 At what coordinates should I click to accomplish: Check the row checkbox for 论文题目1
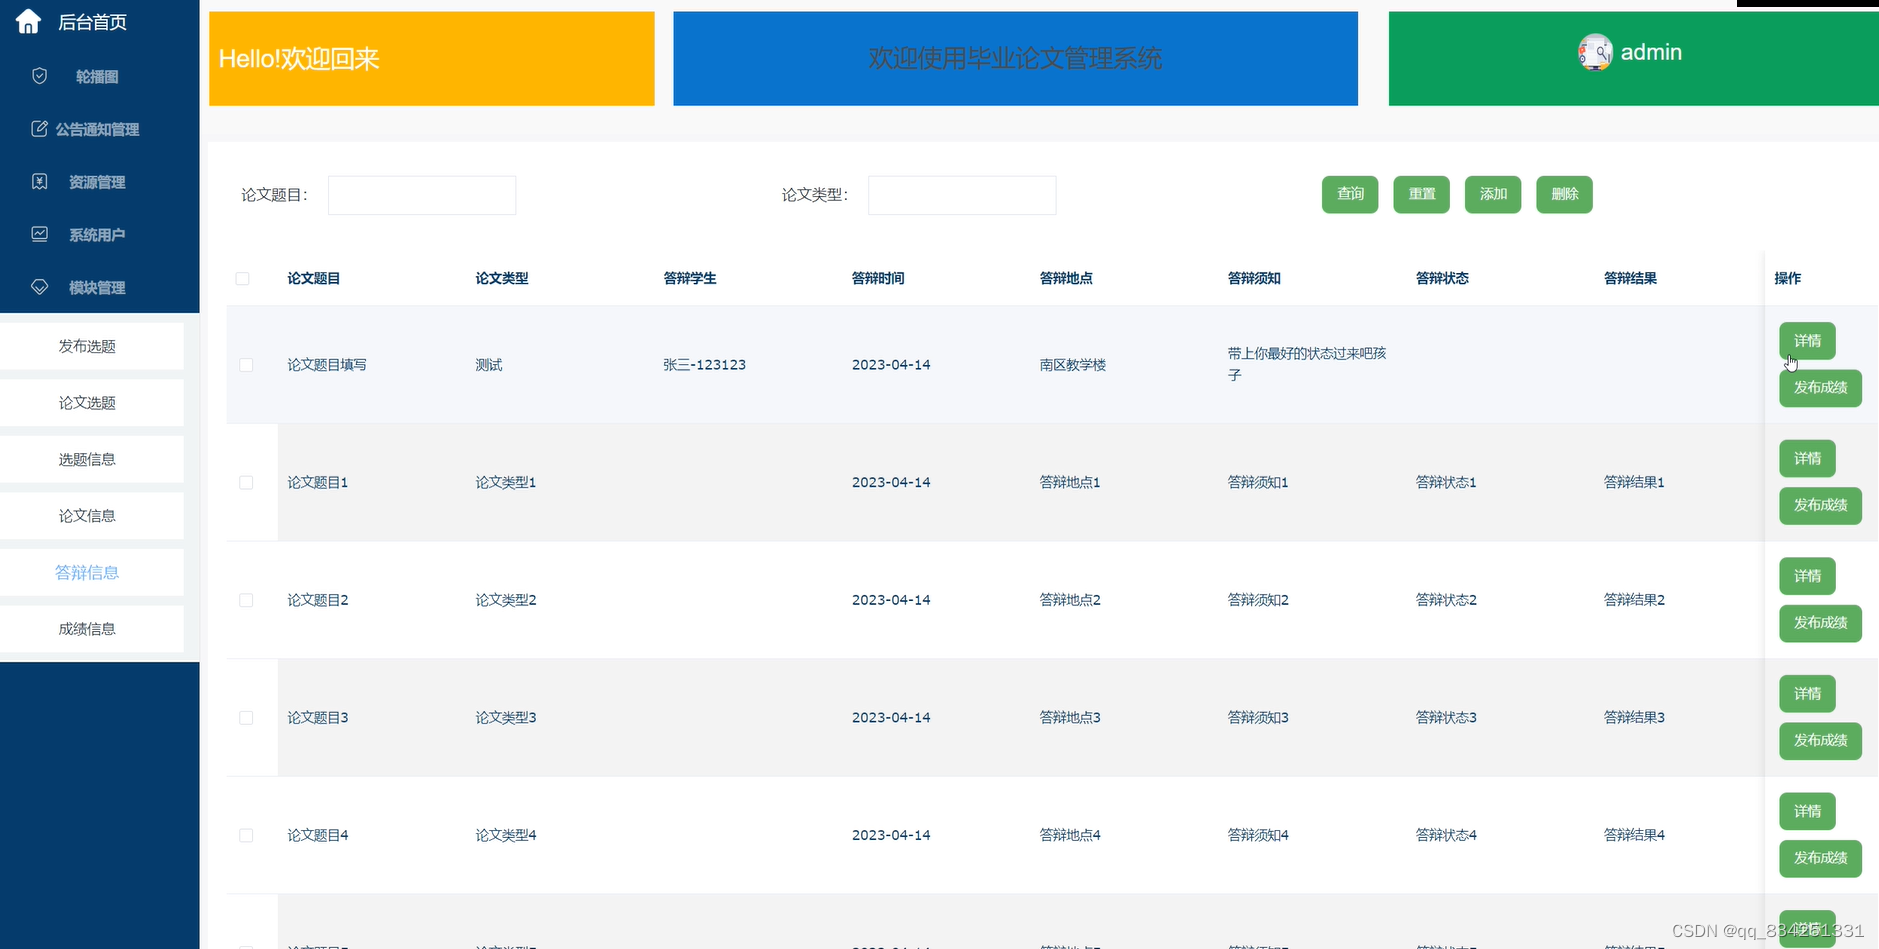coord(247,482)
